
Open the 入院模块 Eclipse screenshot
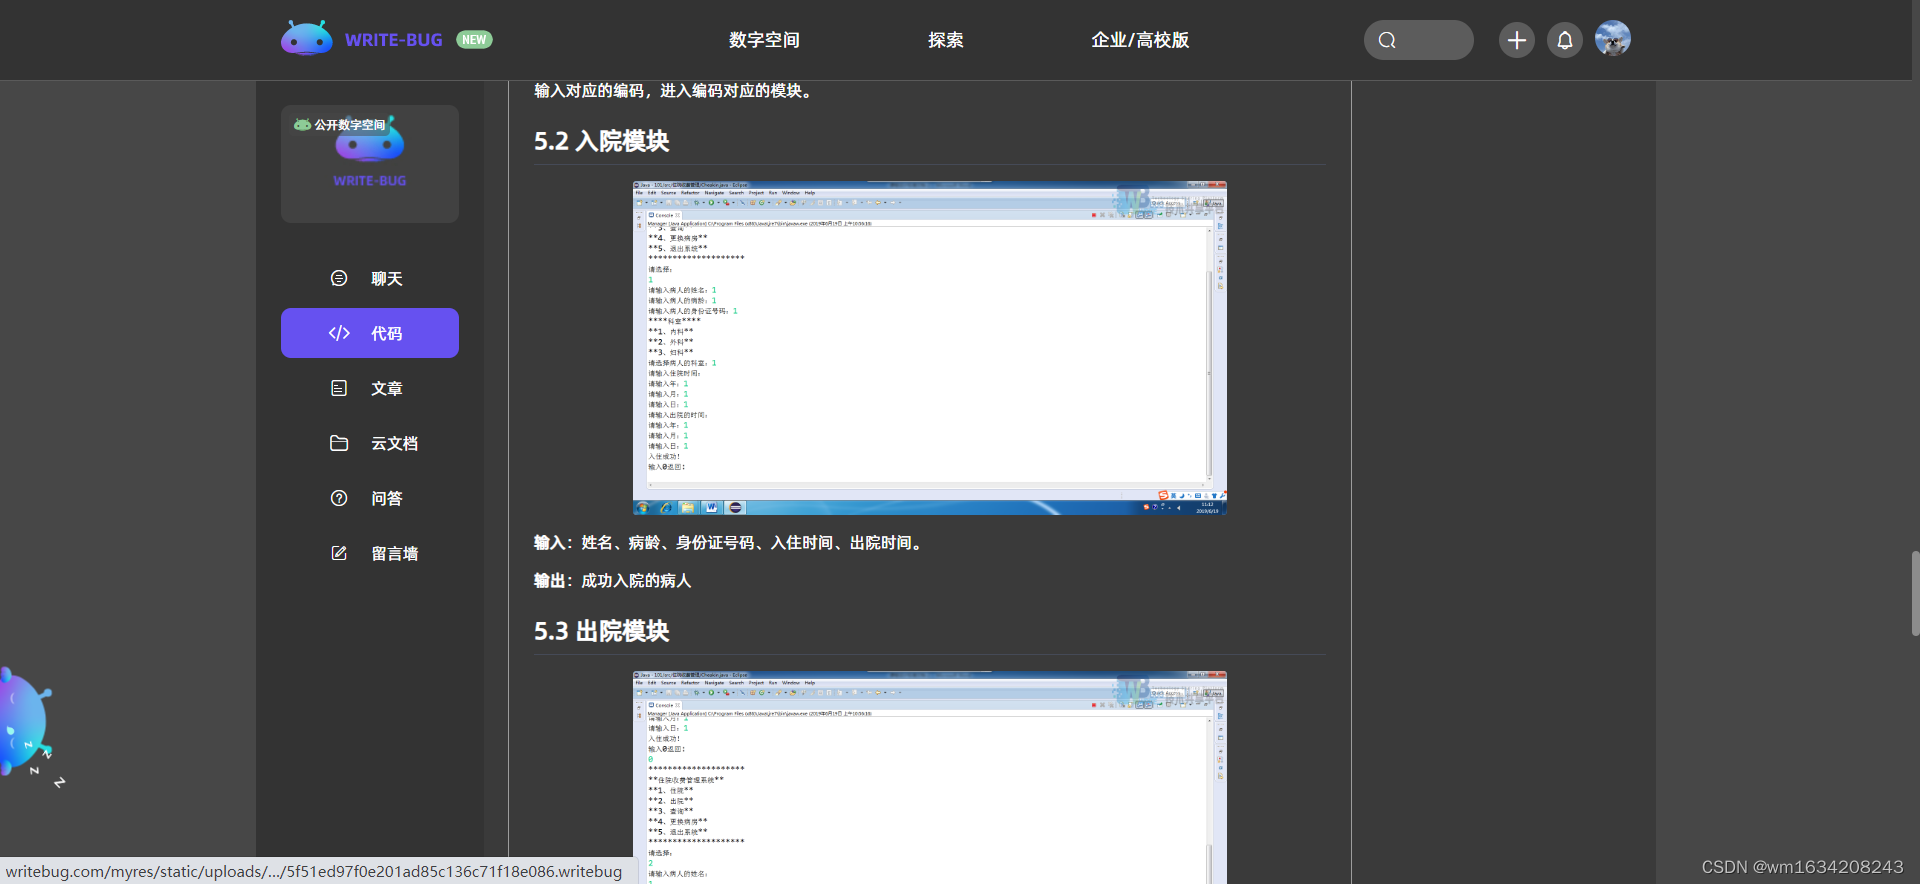pyautogui.click(x=929, y=347)
